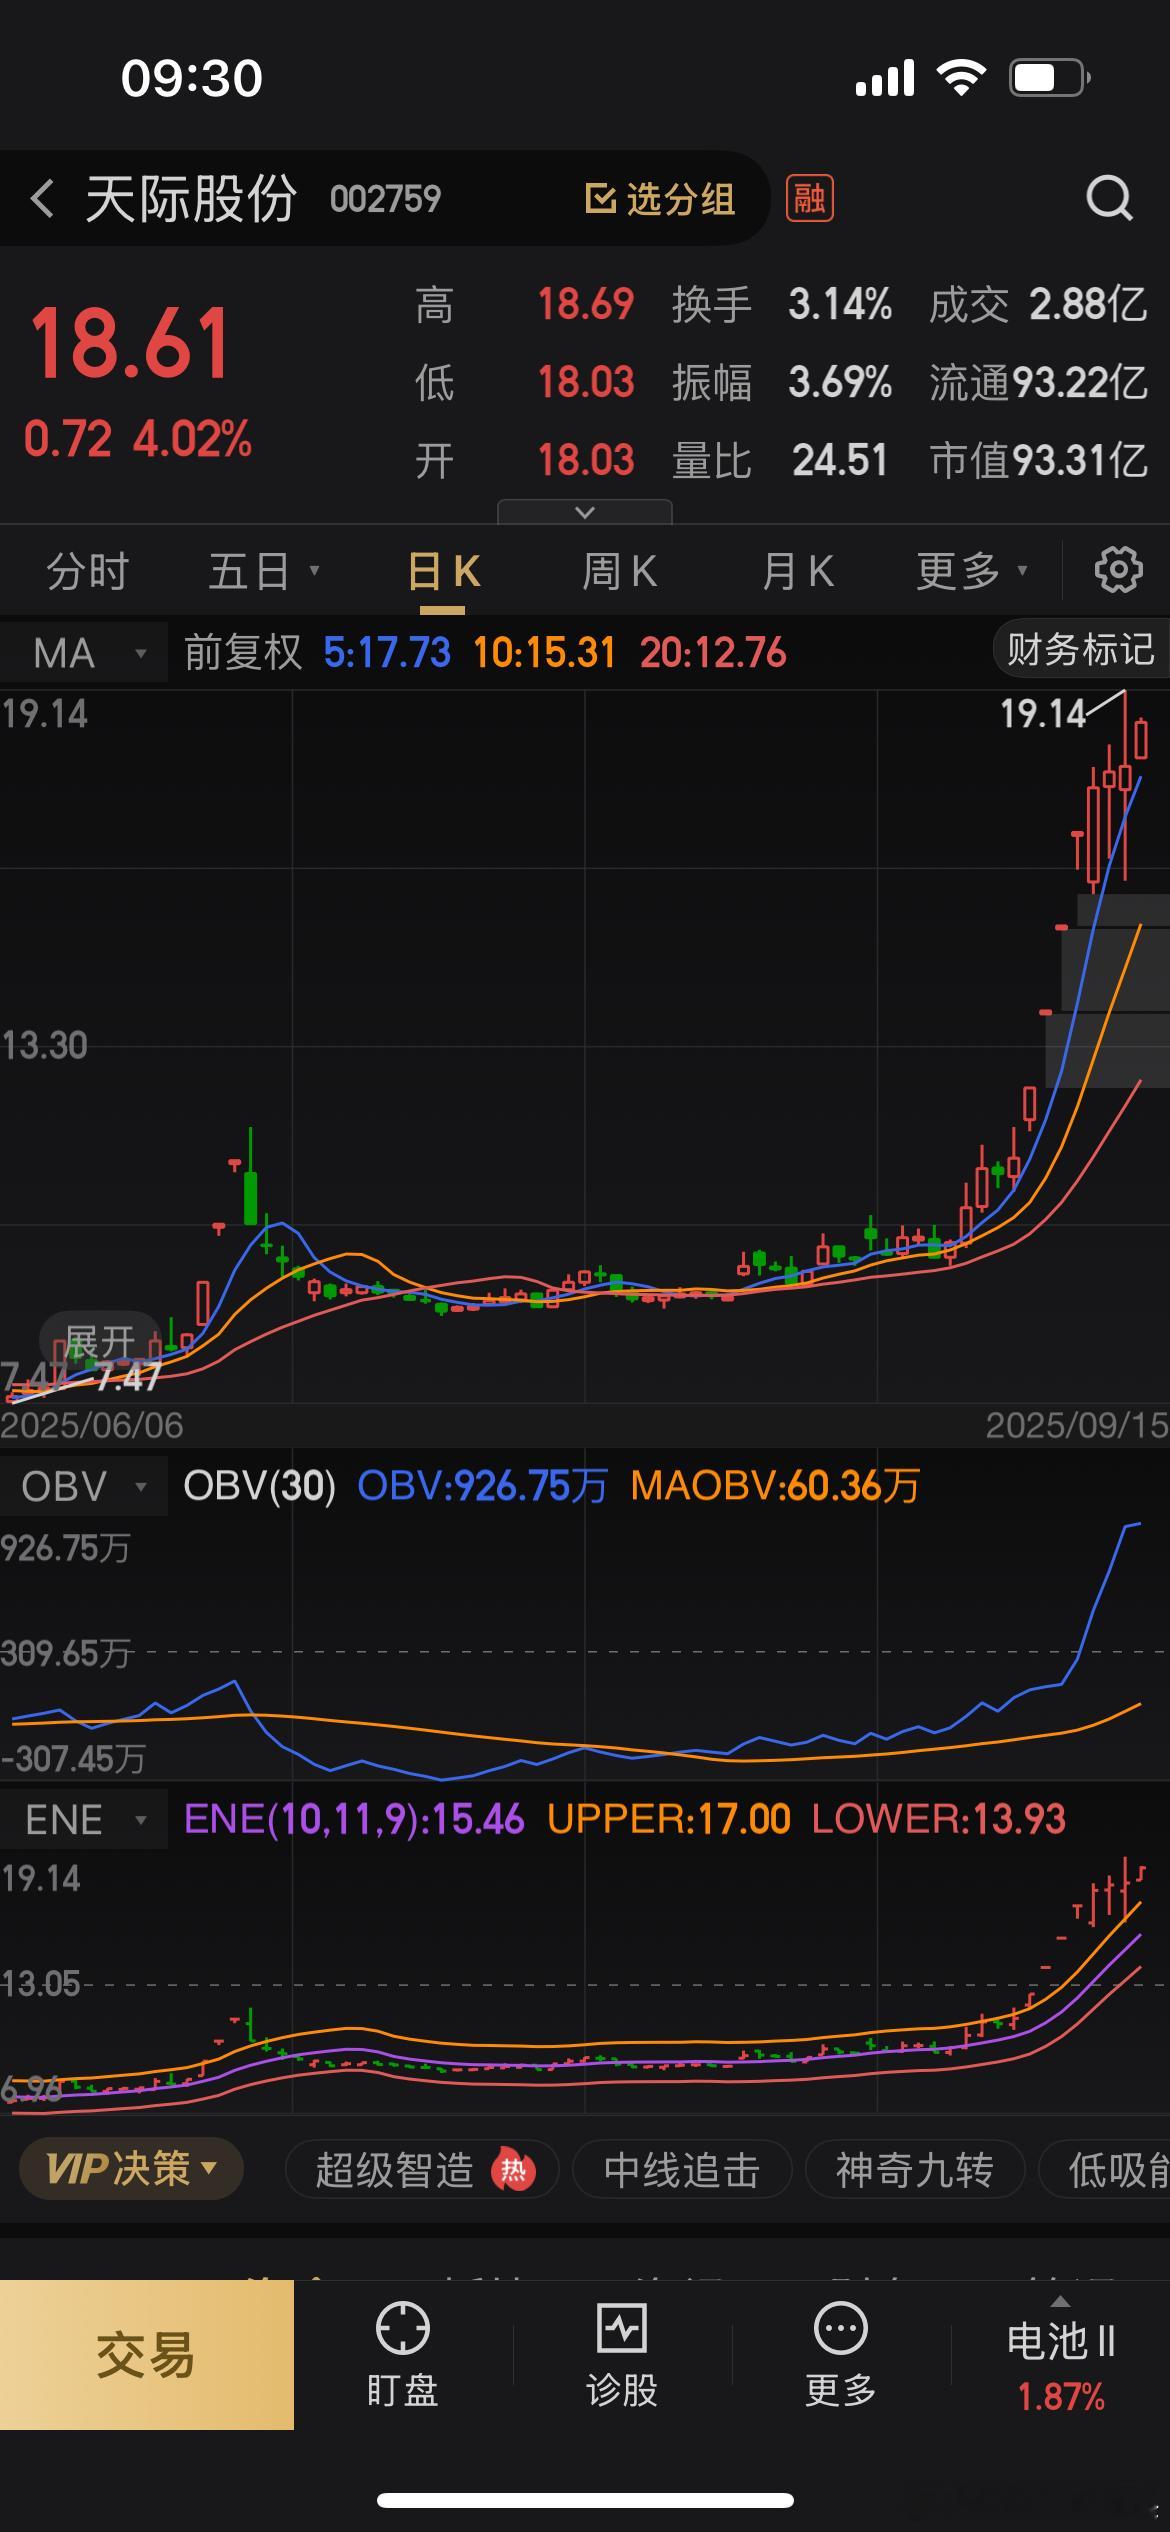Screen dimensions: 1170x2532
Task: Open 更多 period dropdown
Action: (972, 571)
